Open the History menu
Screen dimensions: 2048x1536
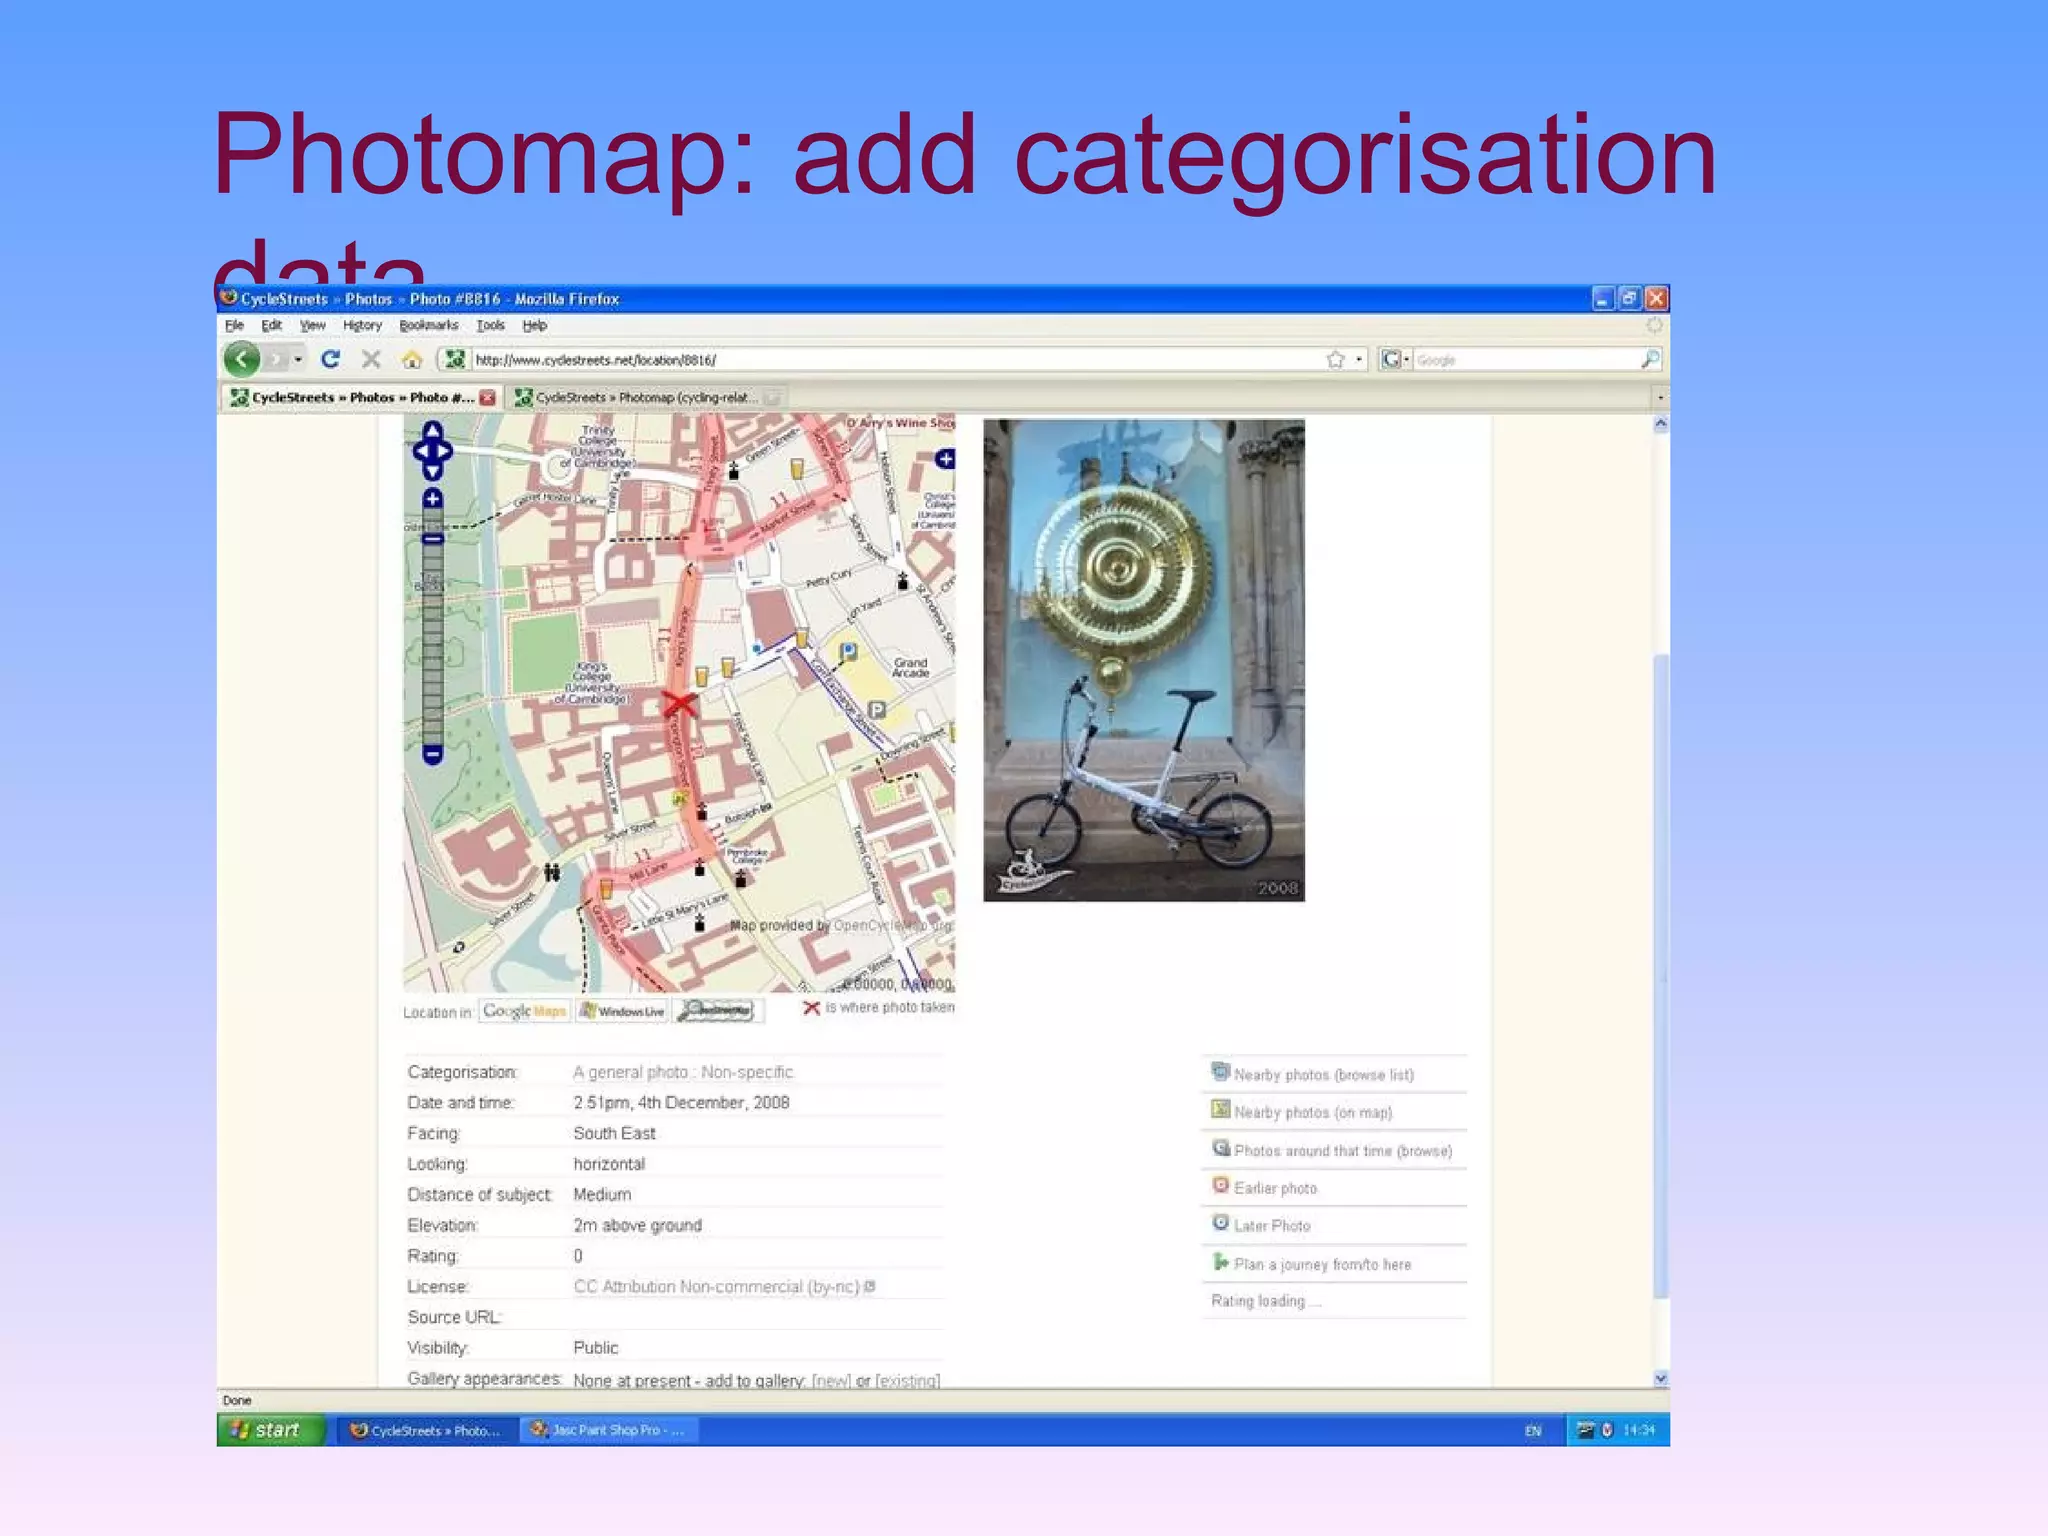[x=362, y=325]
